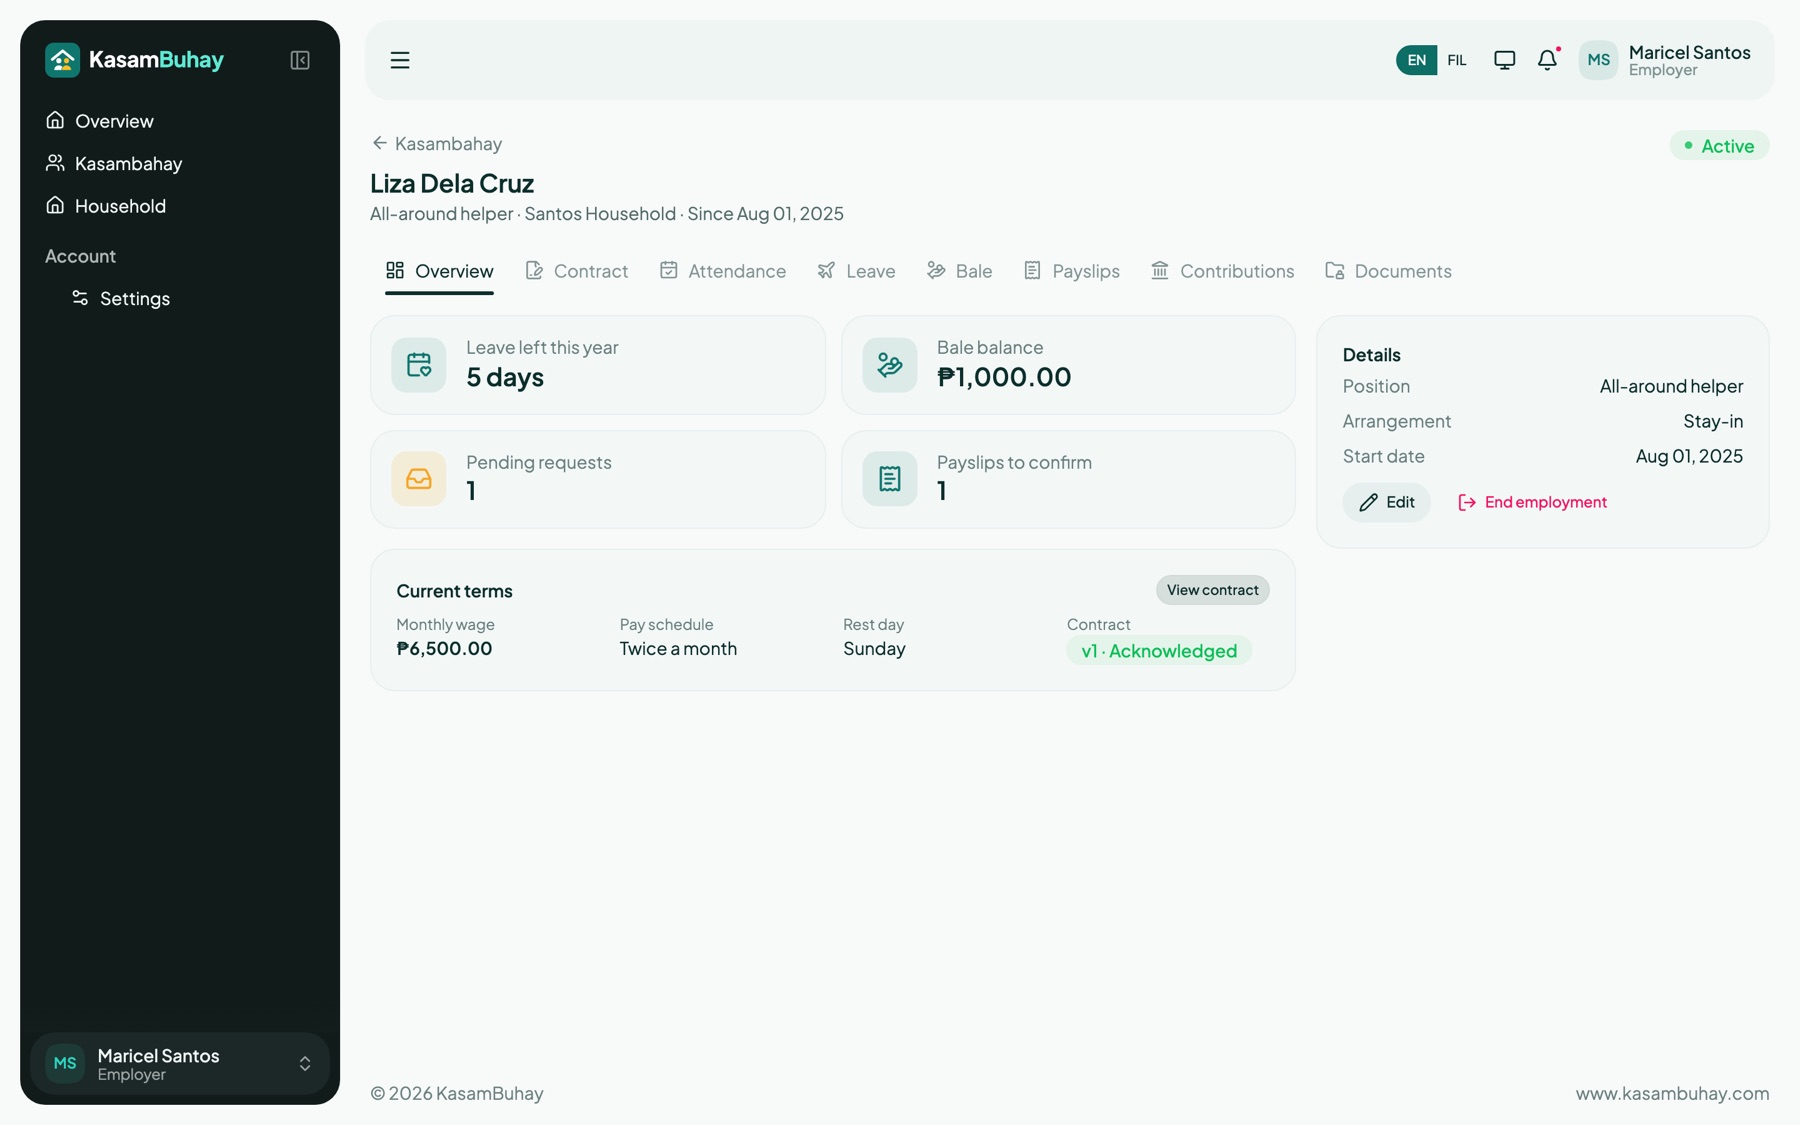Click the back arrow next to Kasambahay
The image size is (1800, 1125).
(x=379, y=143)
